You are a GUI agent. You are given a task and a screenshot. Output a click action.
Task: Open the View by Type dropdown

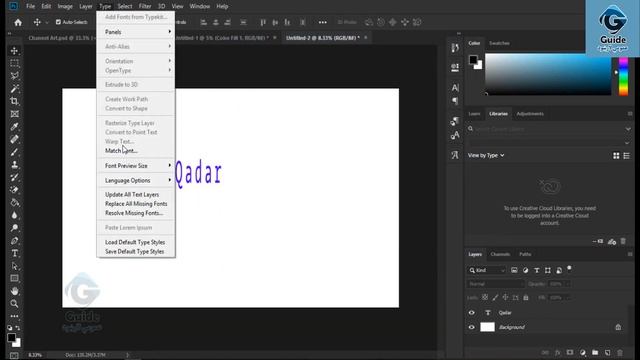tap(486, 156)
